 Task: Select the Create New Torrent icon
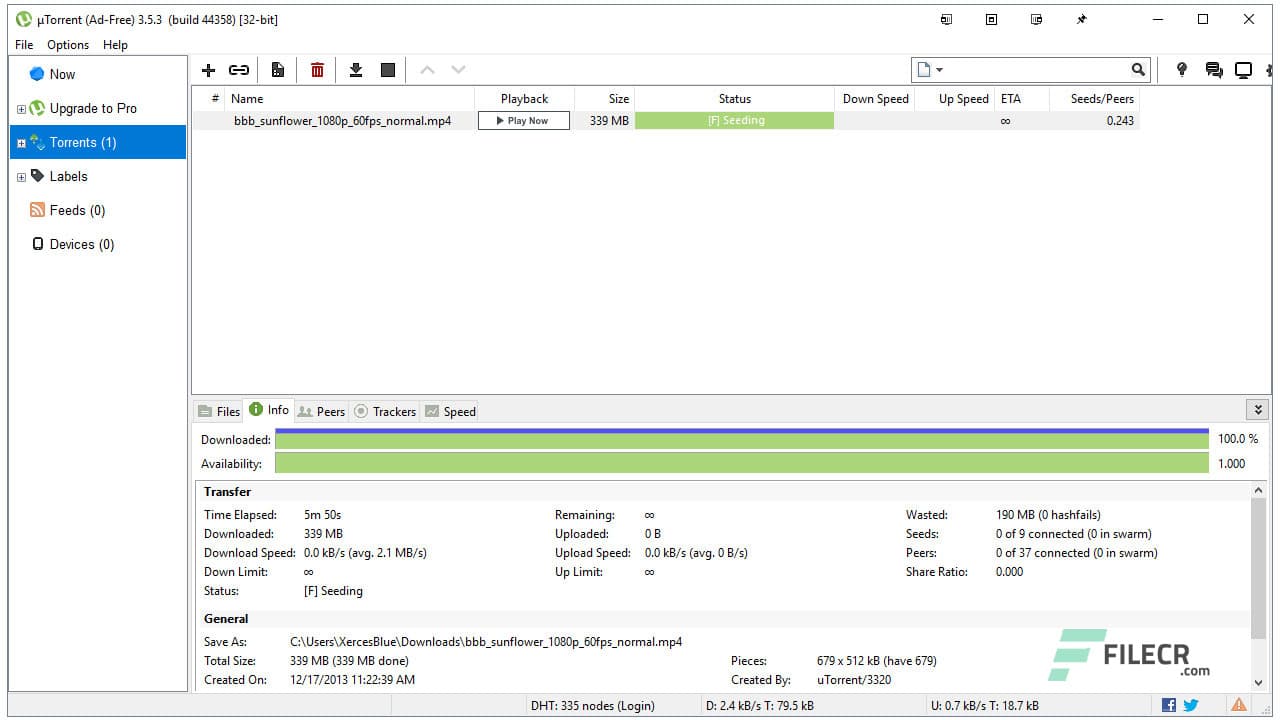click(278, 70)
